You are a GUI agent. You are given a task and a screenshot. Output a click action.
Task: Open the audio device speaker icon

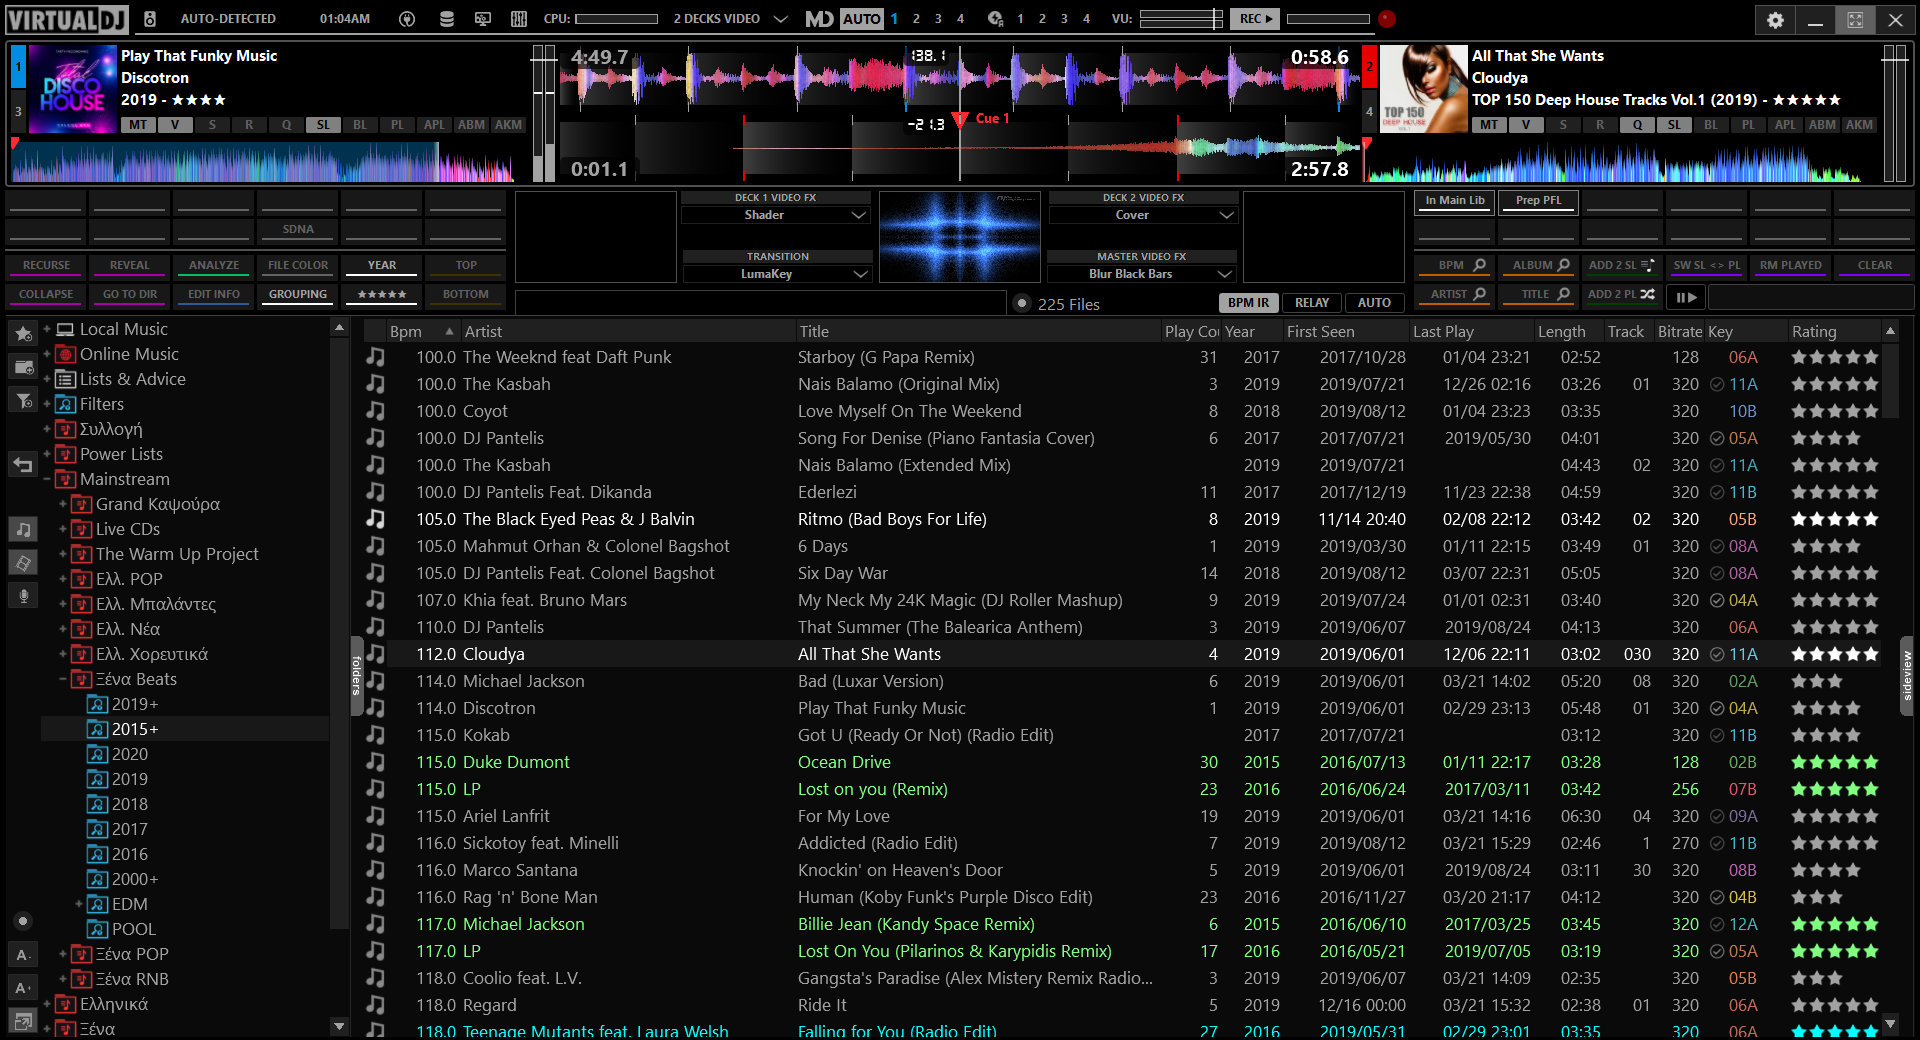[x=149, y=18]
